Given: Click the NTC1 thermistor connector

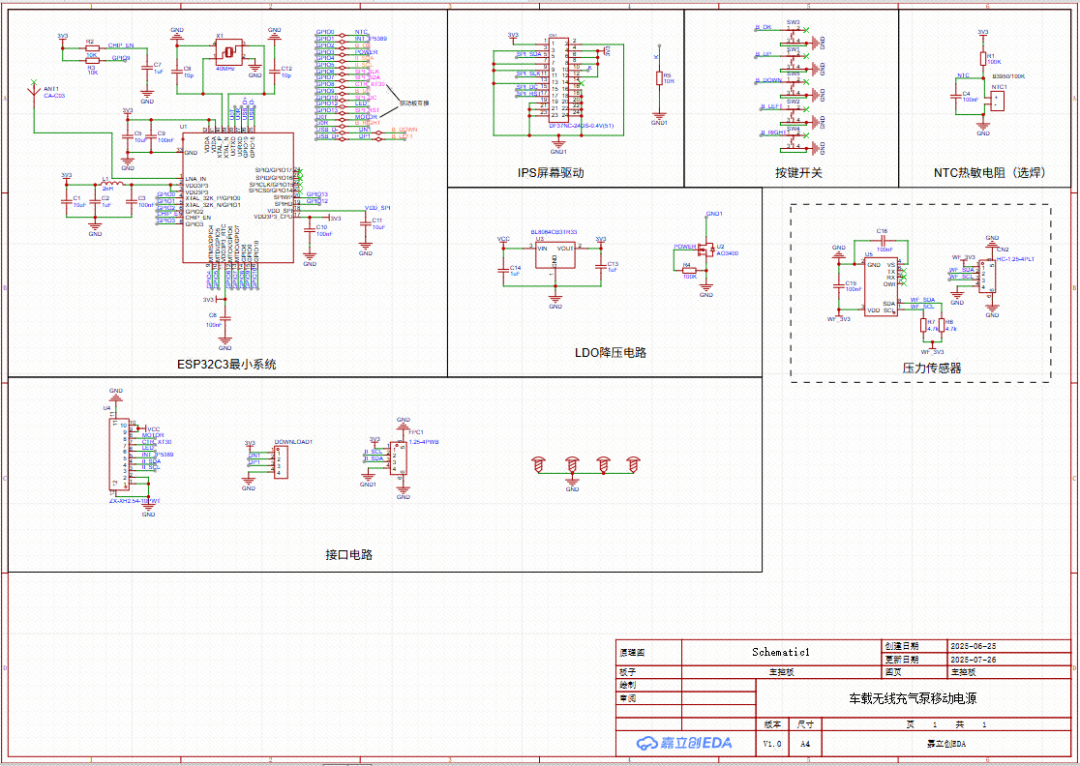Looking at the screenshot, I should (x=998, y=101).
